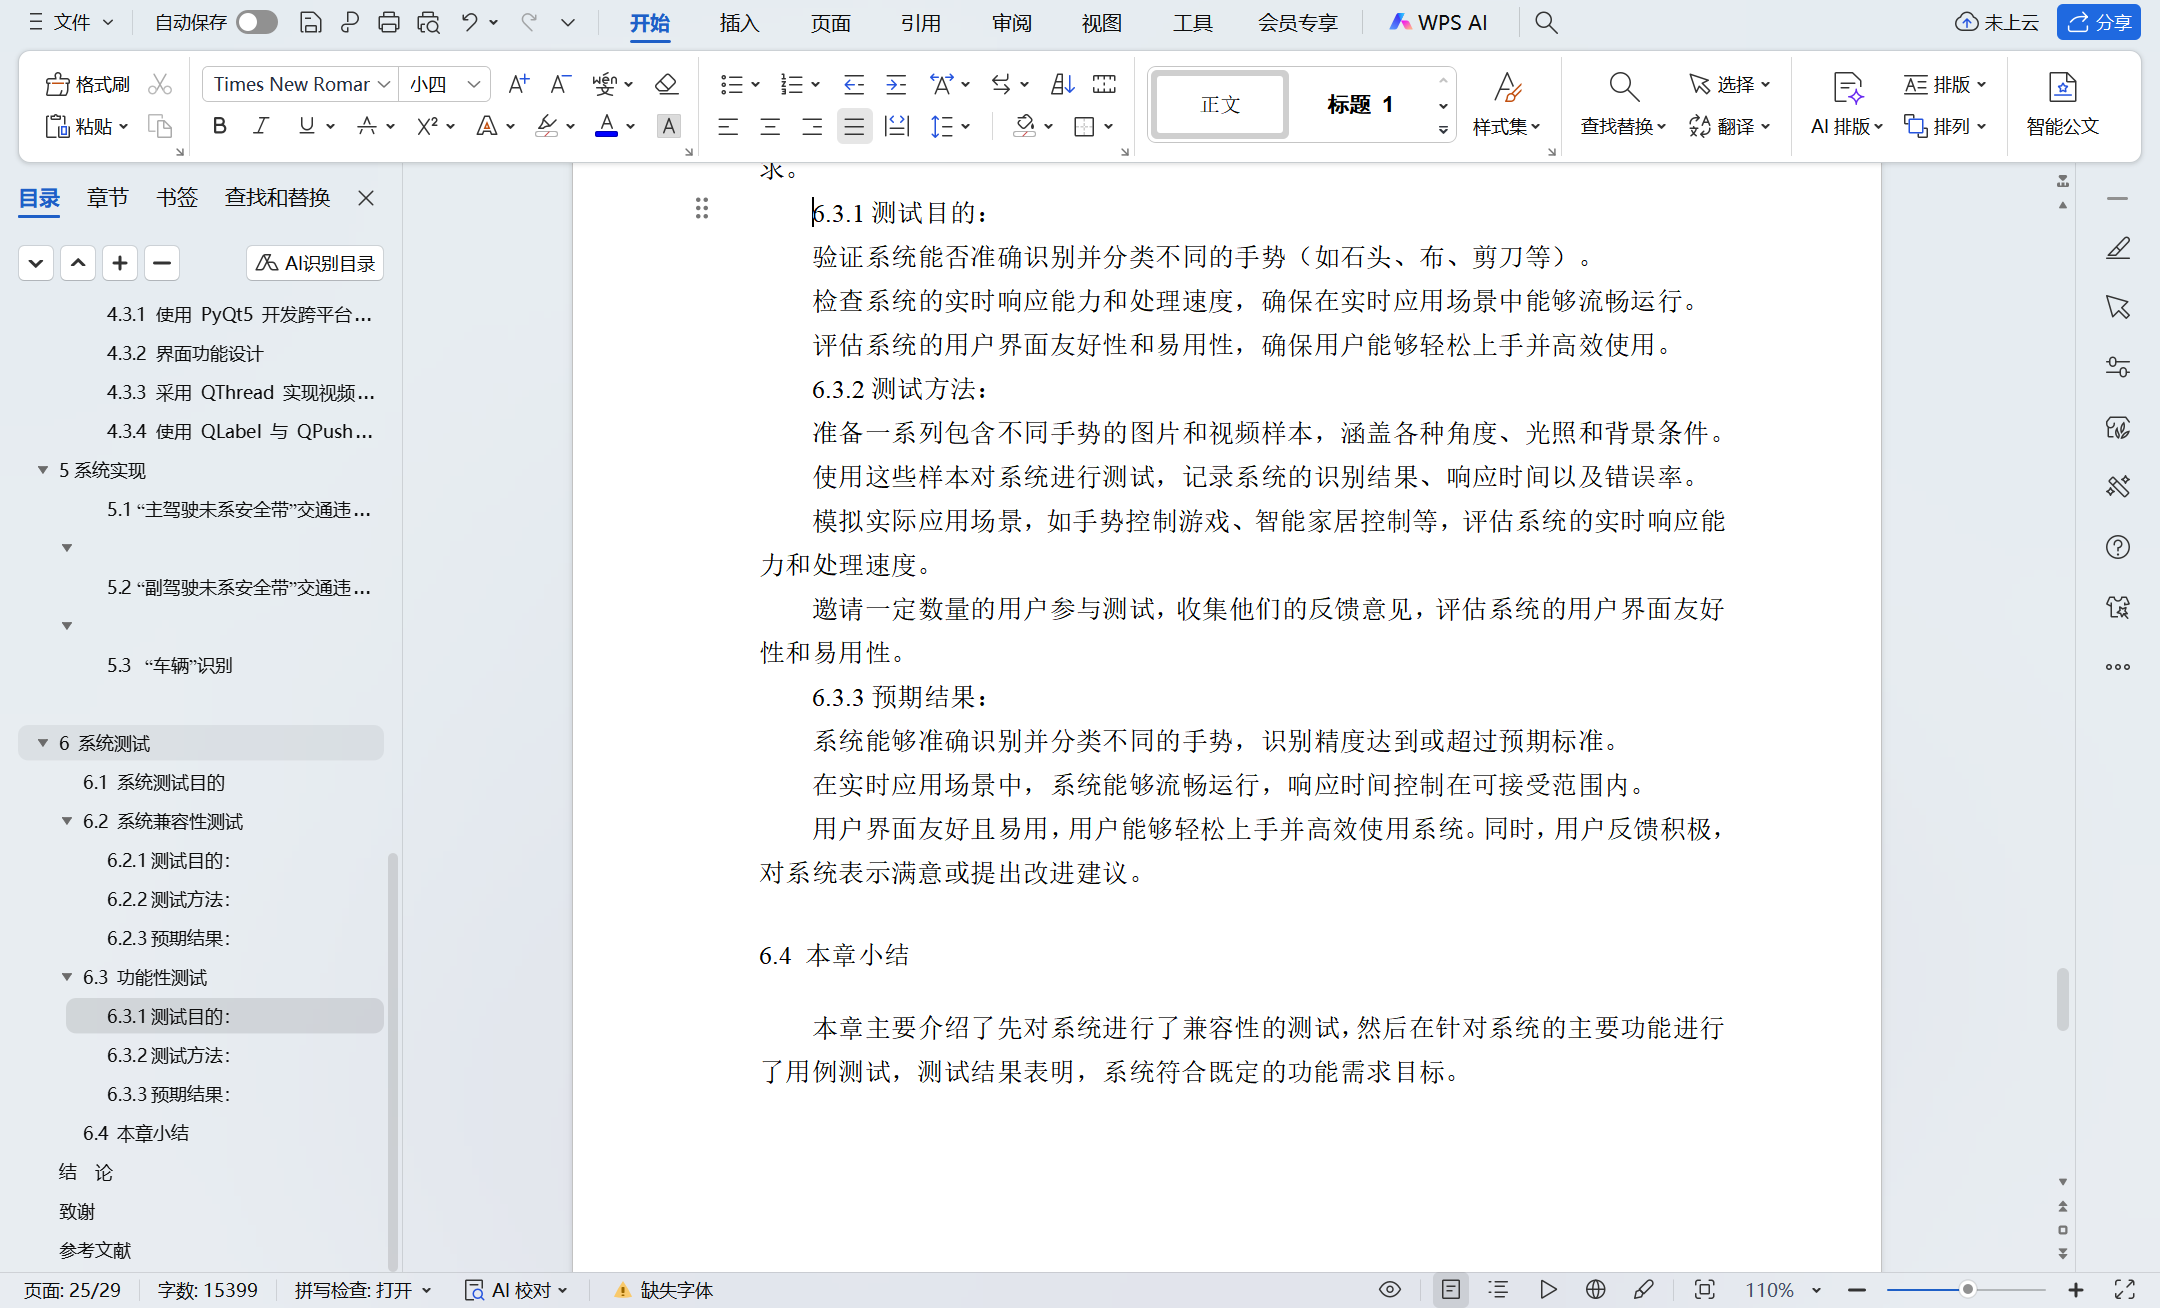This screenshot has height=1308, width=2160.
Task: Click the Save document icon
Action: (310, 22)
